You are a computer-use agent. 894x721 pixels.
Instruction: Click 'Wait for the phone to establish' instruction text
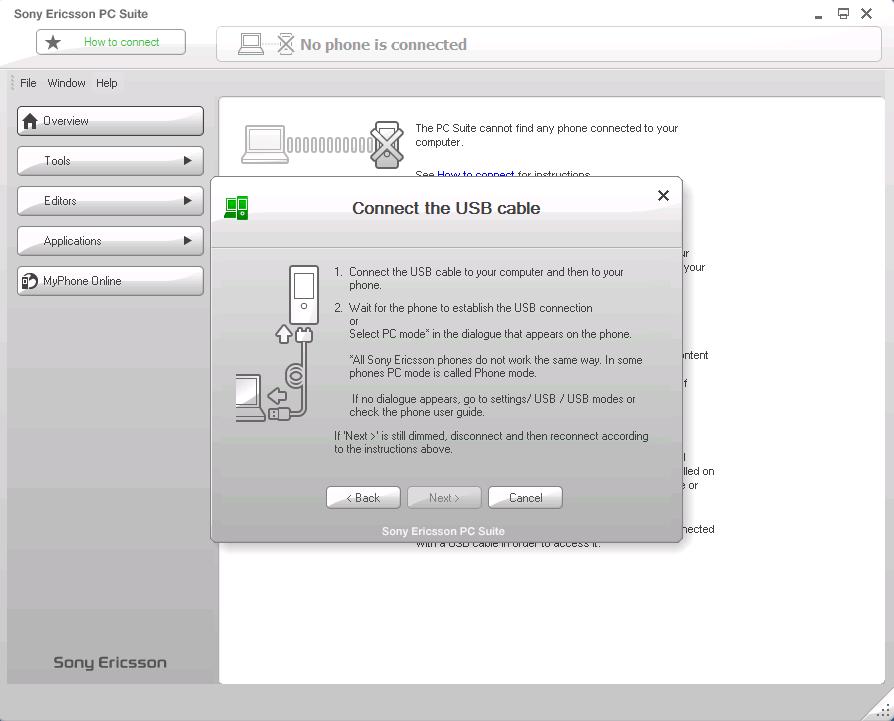coord(470,308)
